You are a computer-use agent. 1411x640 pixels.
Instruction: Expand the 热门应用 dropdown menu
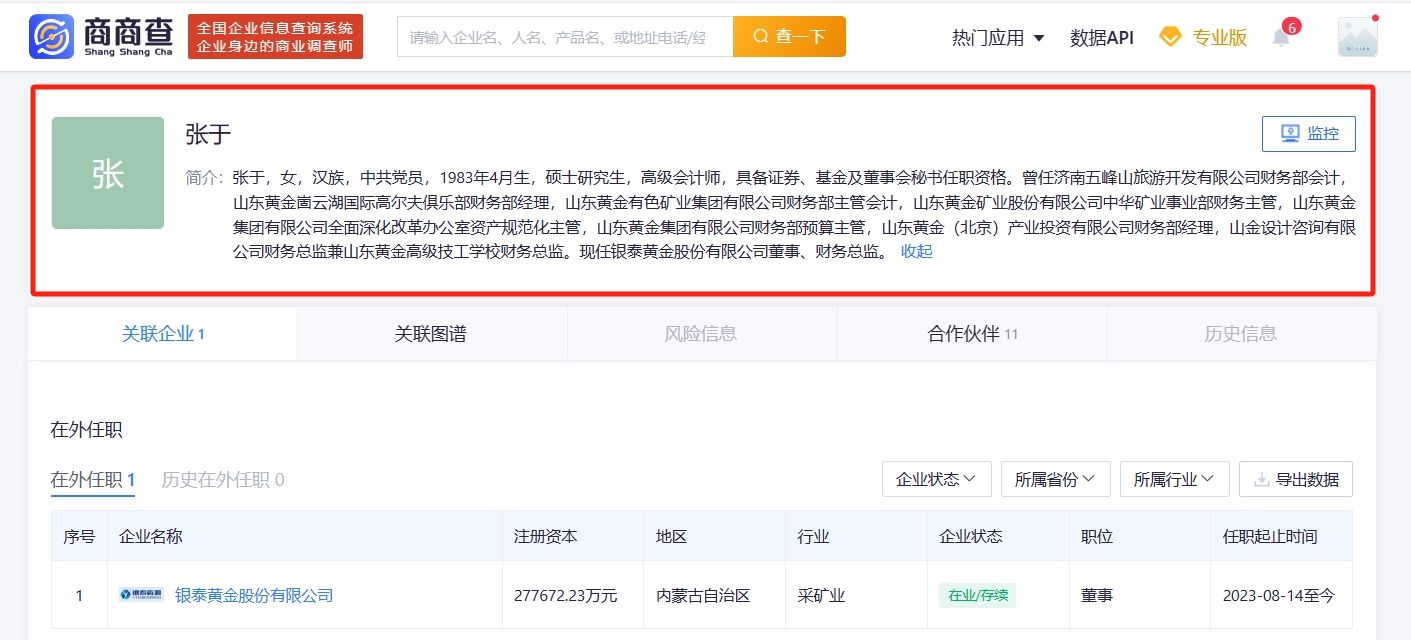[998, 38]
